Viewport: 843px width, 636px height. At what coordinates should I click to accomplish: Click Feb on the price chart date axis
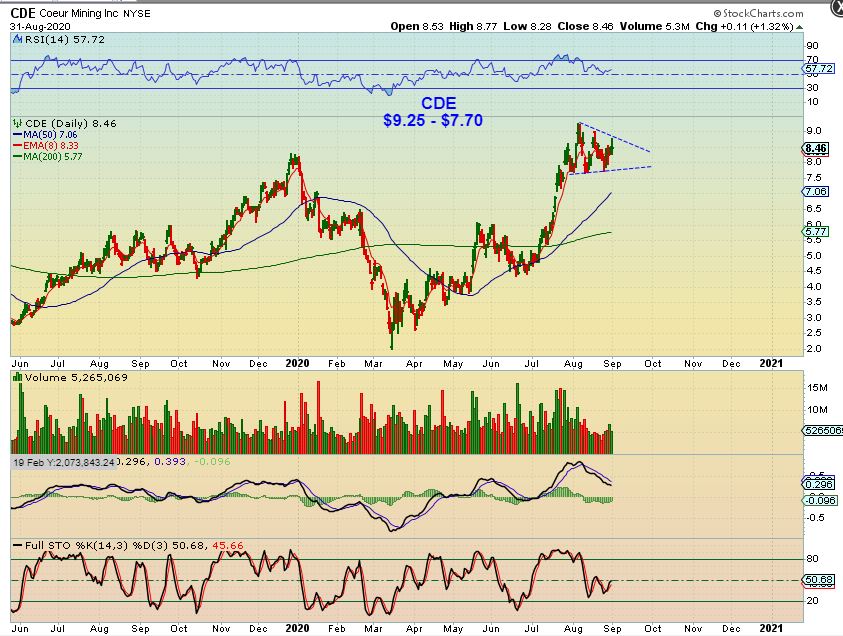(x=337, y=364)
